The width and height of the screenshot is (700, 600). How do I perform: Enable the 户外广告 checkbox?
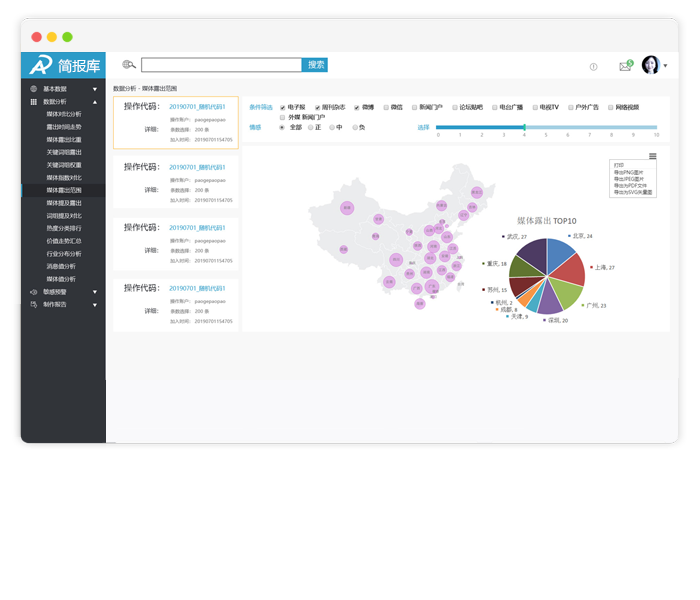(571, 107)
